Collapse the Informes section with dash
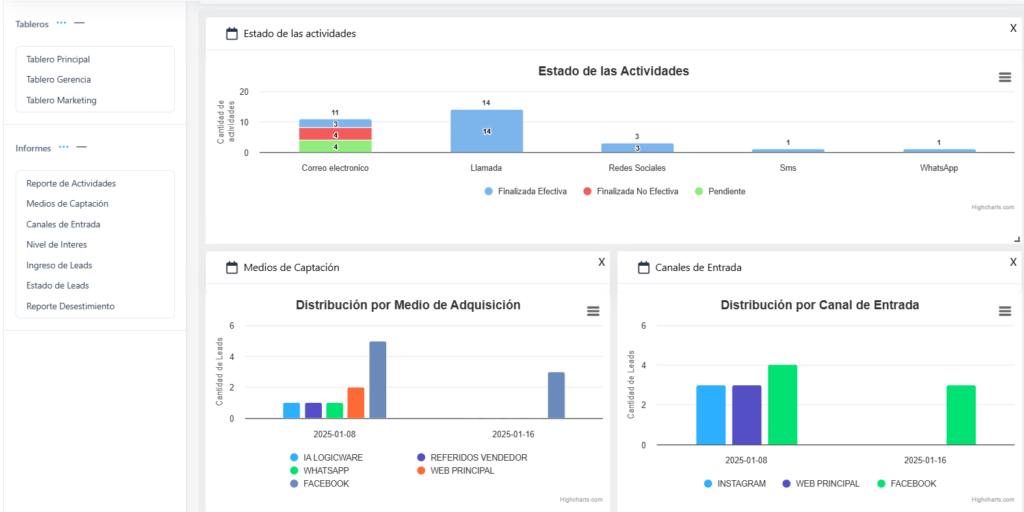 [x=82, y=147]
